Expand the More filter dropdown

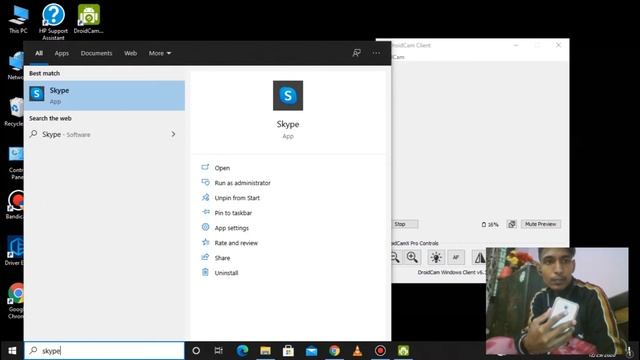pyautogui.click(x=160, y=53)
